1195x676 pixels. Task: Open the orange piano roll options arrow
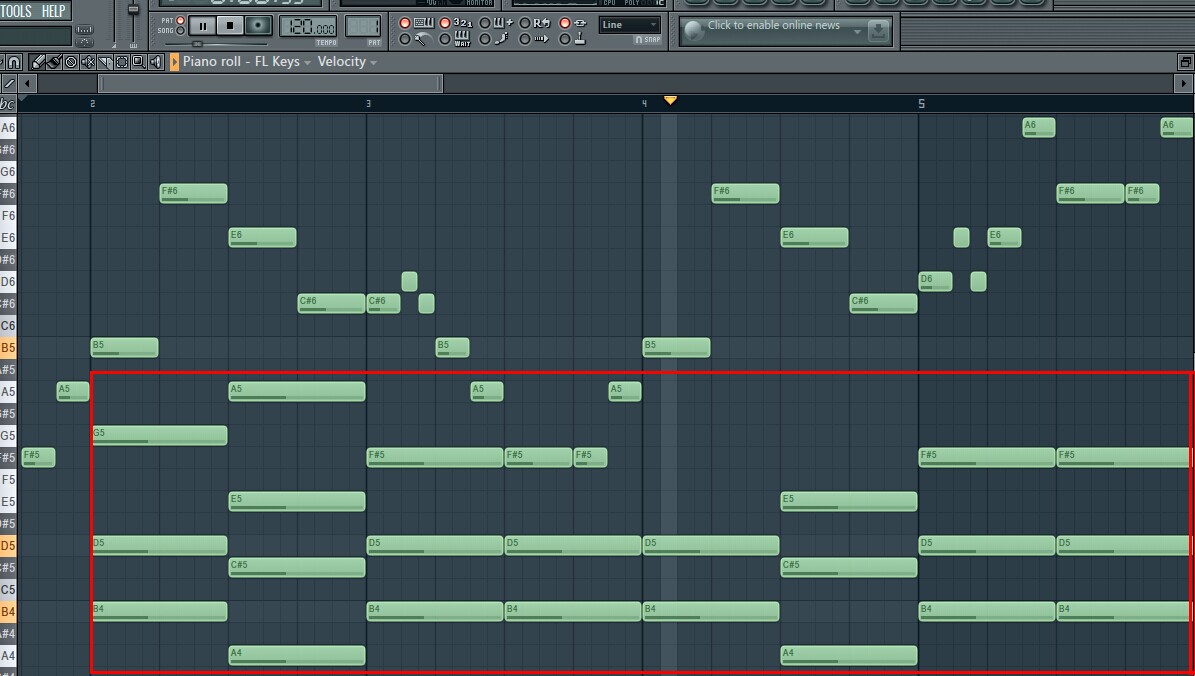click(175, 62)
